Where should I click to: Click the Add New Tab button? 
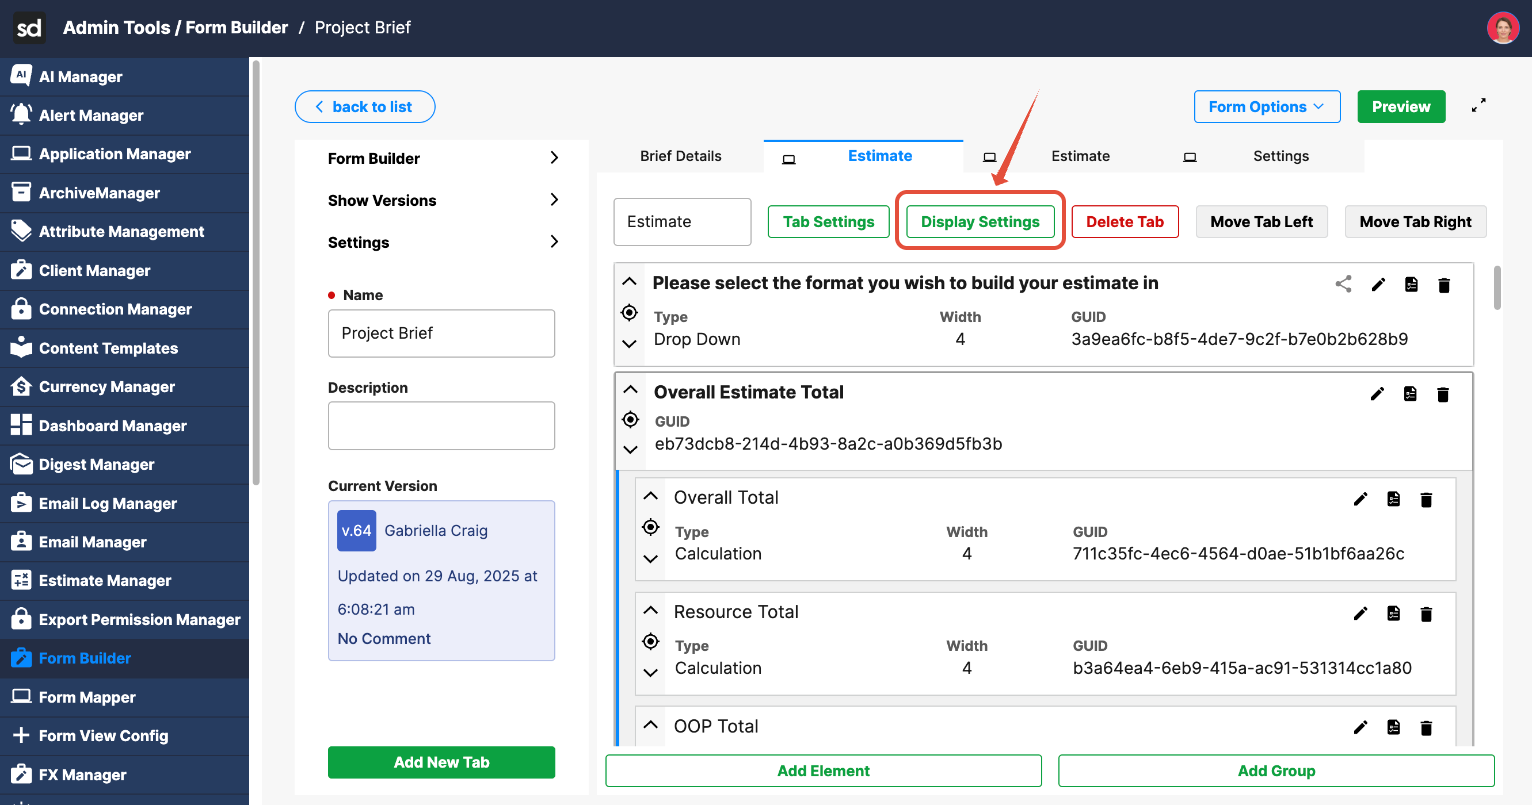click(x=441, y=762)
